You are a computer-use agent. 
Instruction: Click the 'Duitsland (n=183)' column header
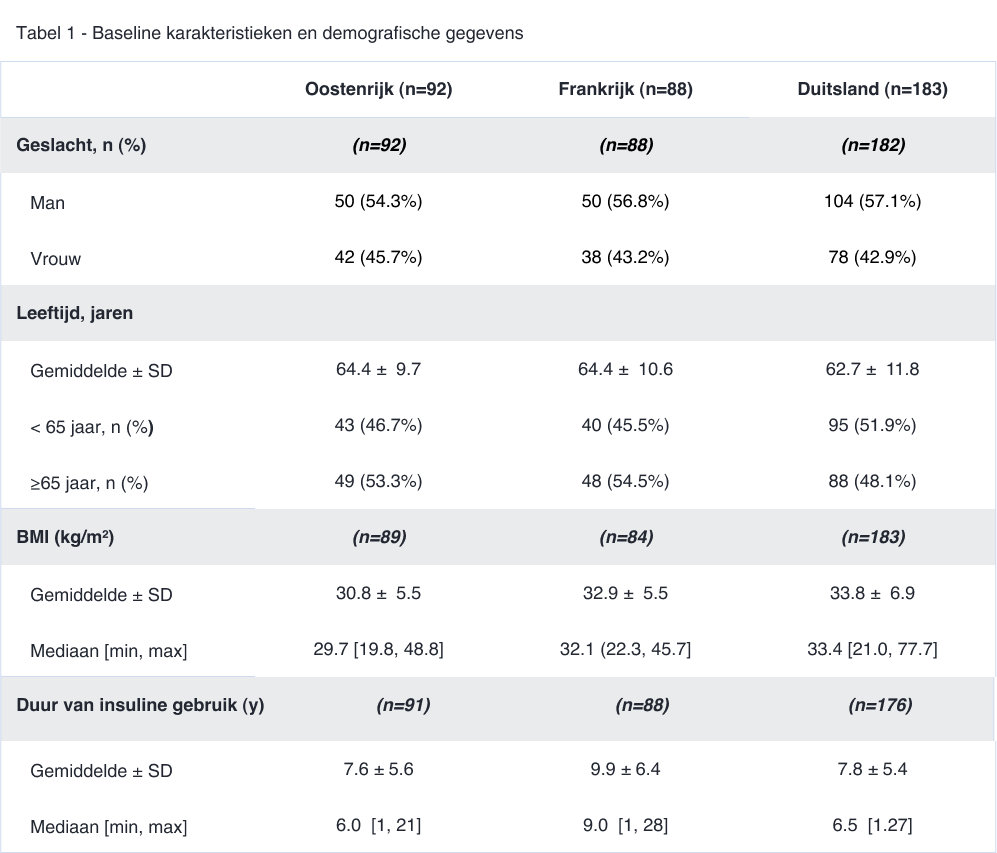tap(872, 89)
